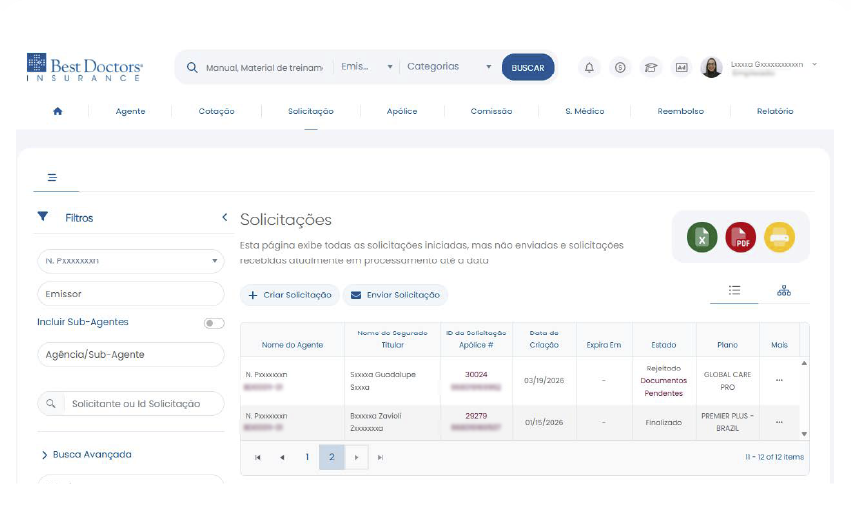Click the Filtros funnel icon
Screen dimensions: 851x519
[x=43, y=217]
